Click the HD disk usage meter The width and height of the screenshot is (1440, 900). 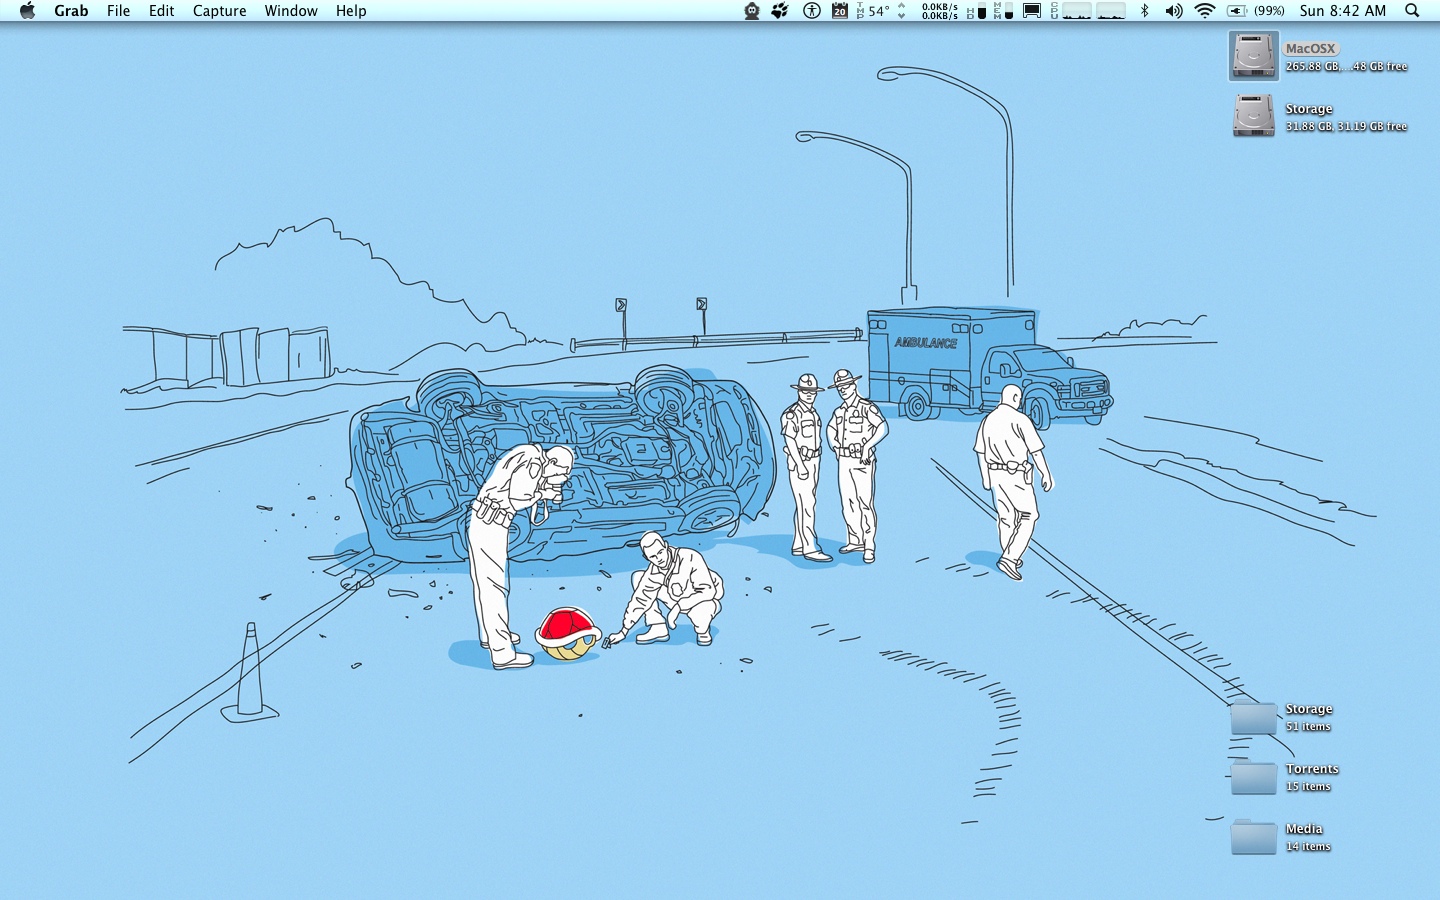coord(977,11)
